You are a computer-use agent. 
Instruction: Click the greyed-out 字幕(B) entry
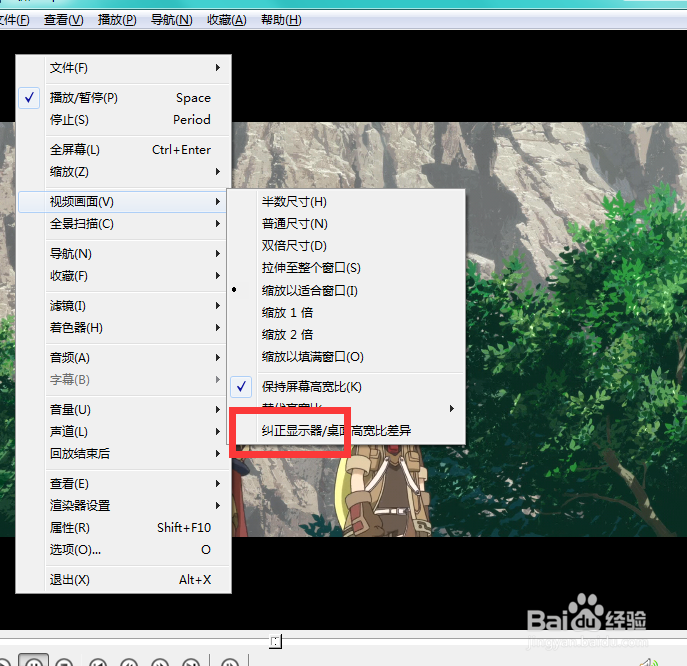[124, 380]
